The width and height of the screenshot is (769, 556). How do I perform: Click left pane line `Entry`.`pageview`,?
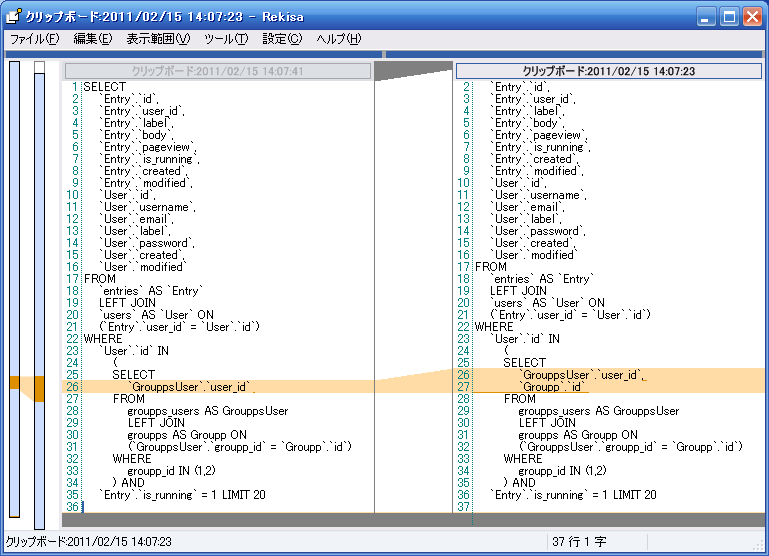tap(148, 147)
